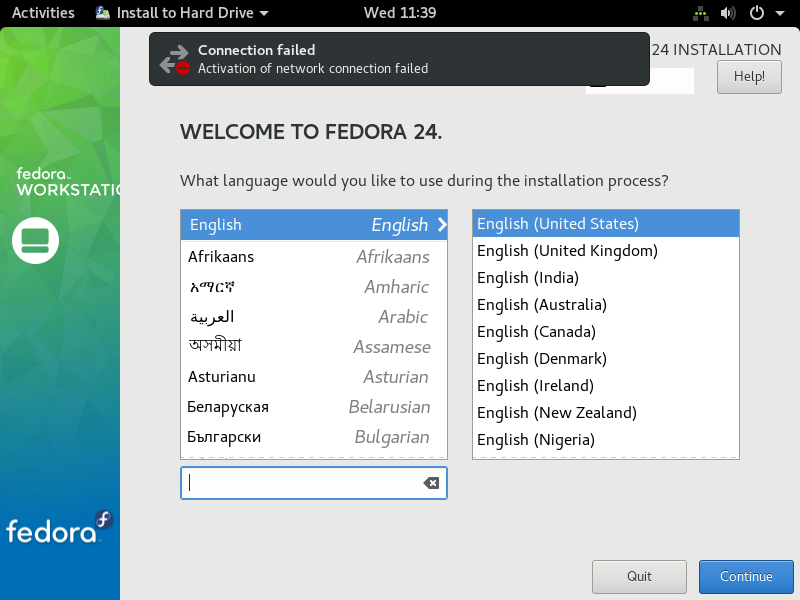Select Afrikaans in the language list

coord(314,257)
